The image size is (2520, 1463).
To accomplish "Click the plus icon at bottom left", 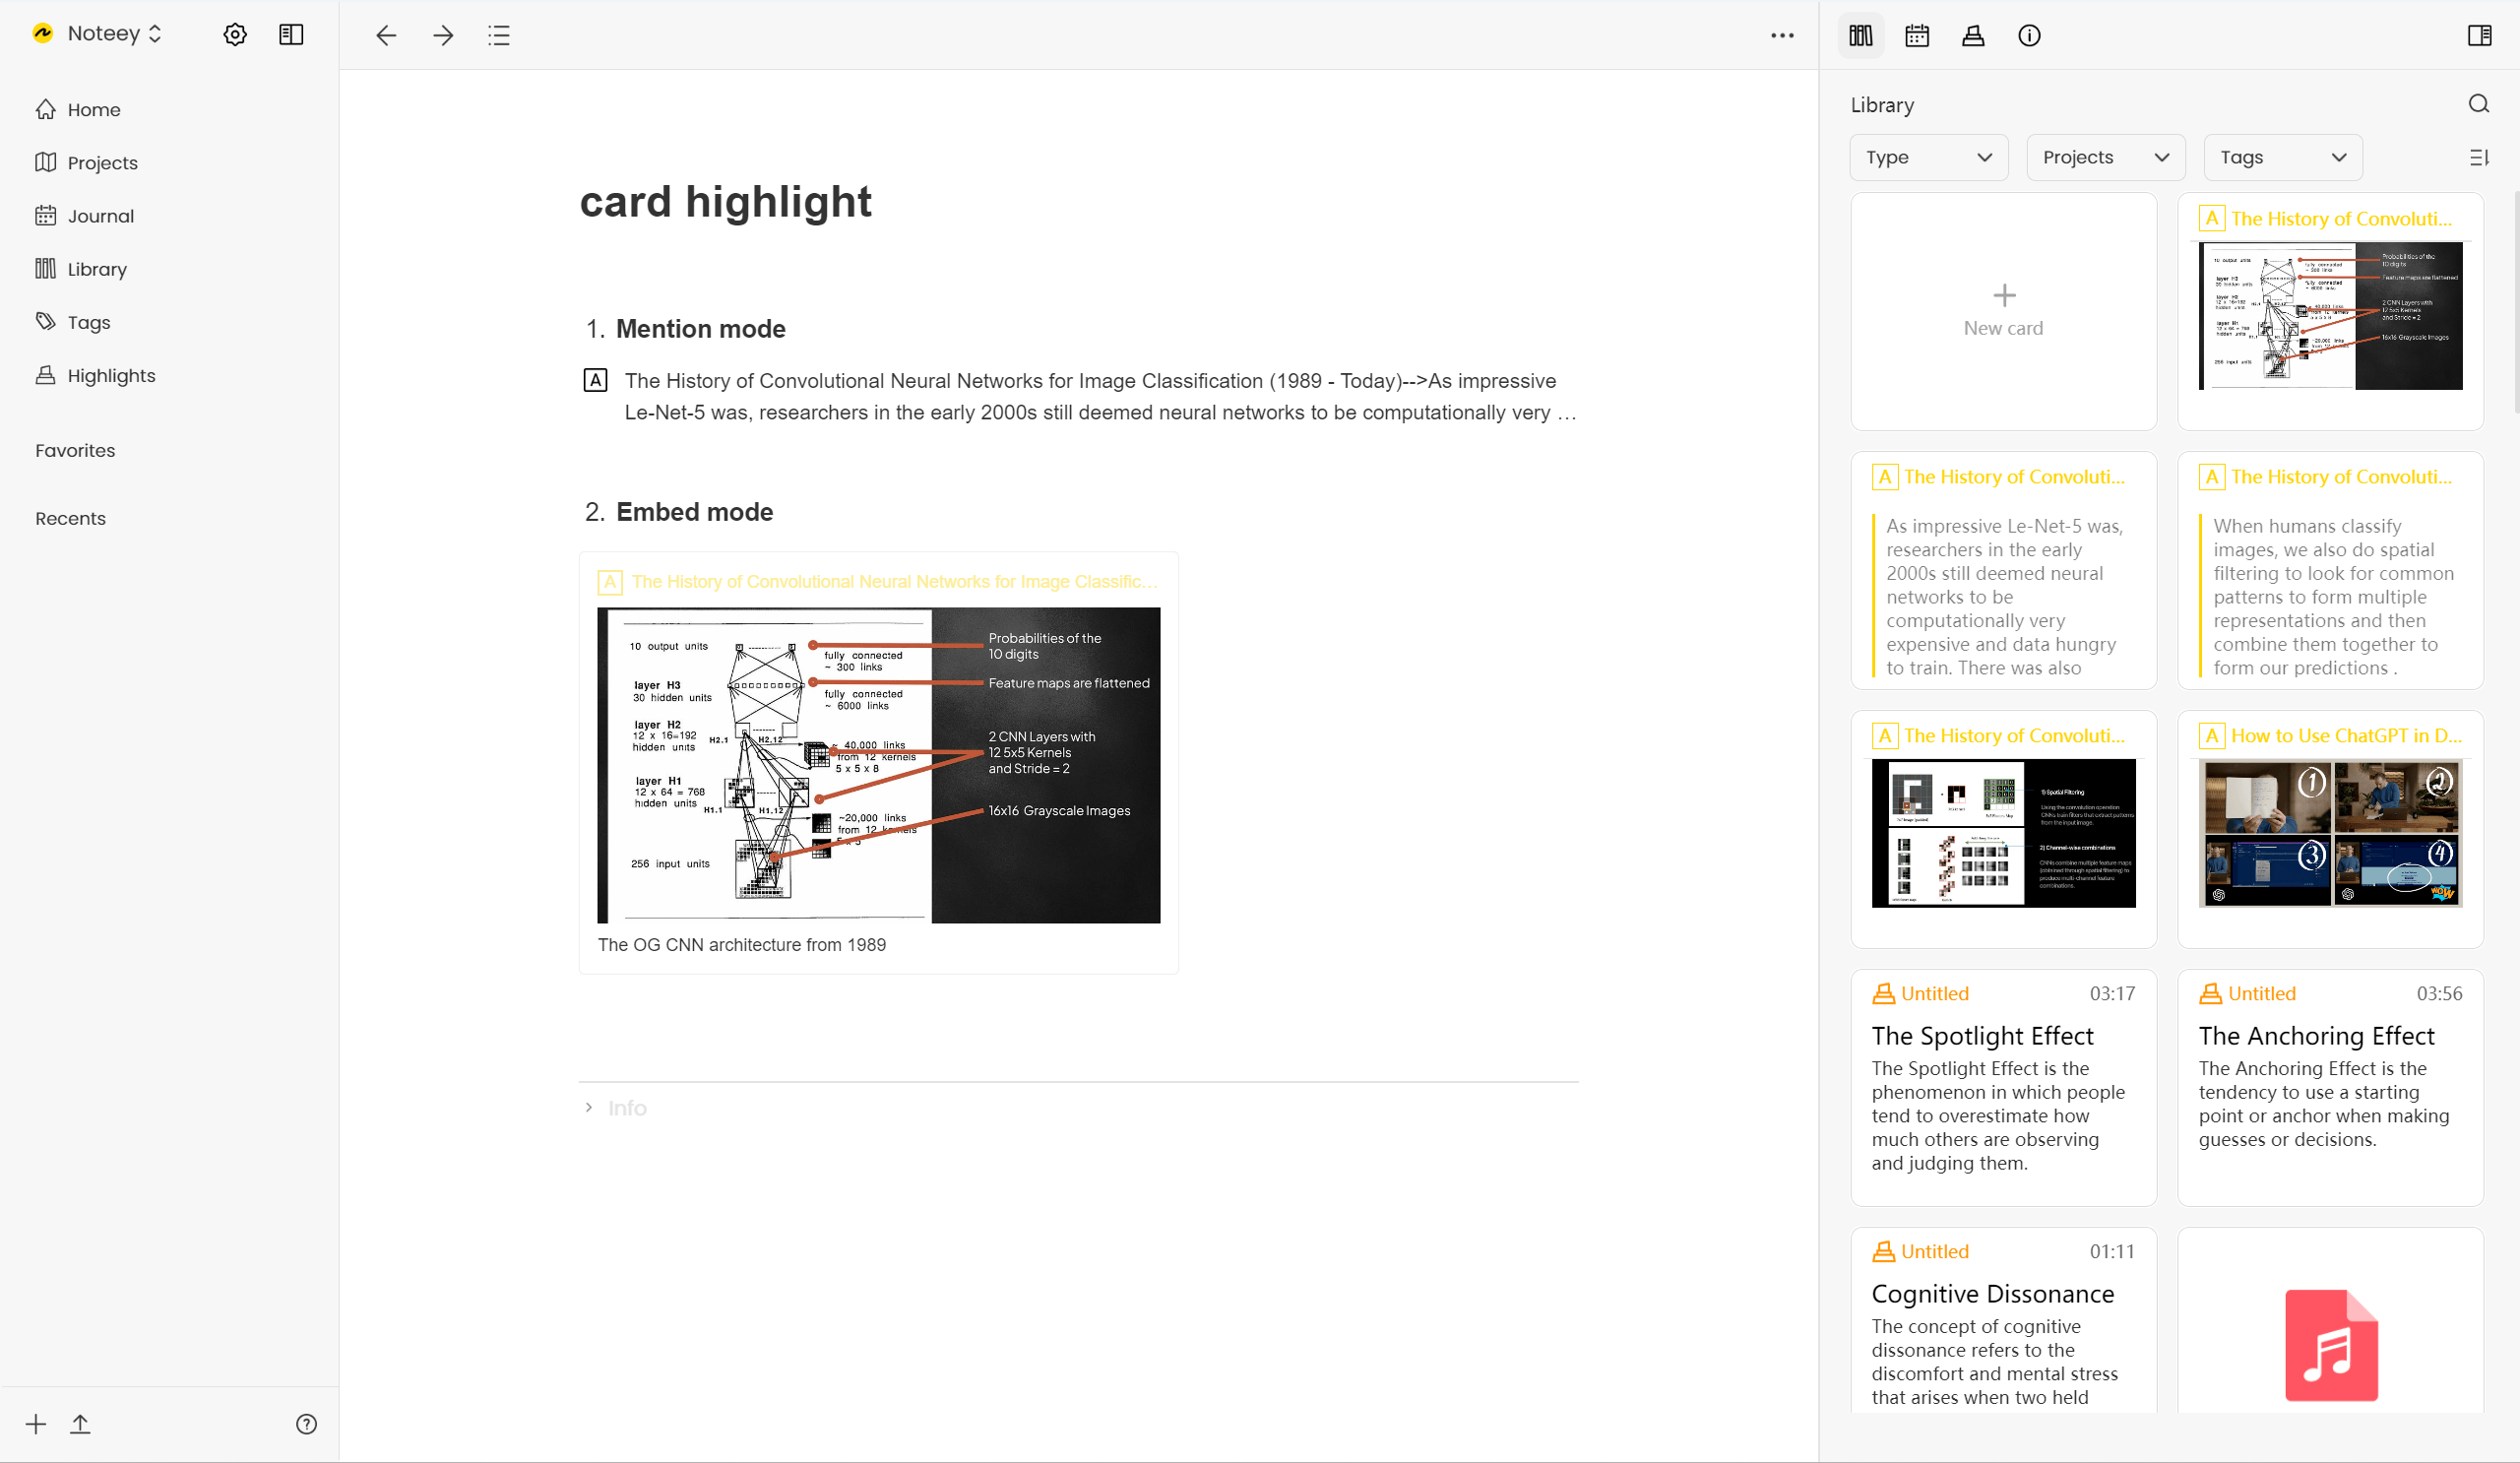I will [x=36, y=1424].
